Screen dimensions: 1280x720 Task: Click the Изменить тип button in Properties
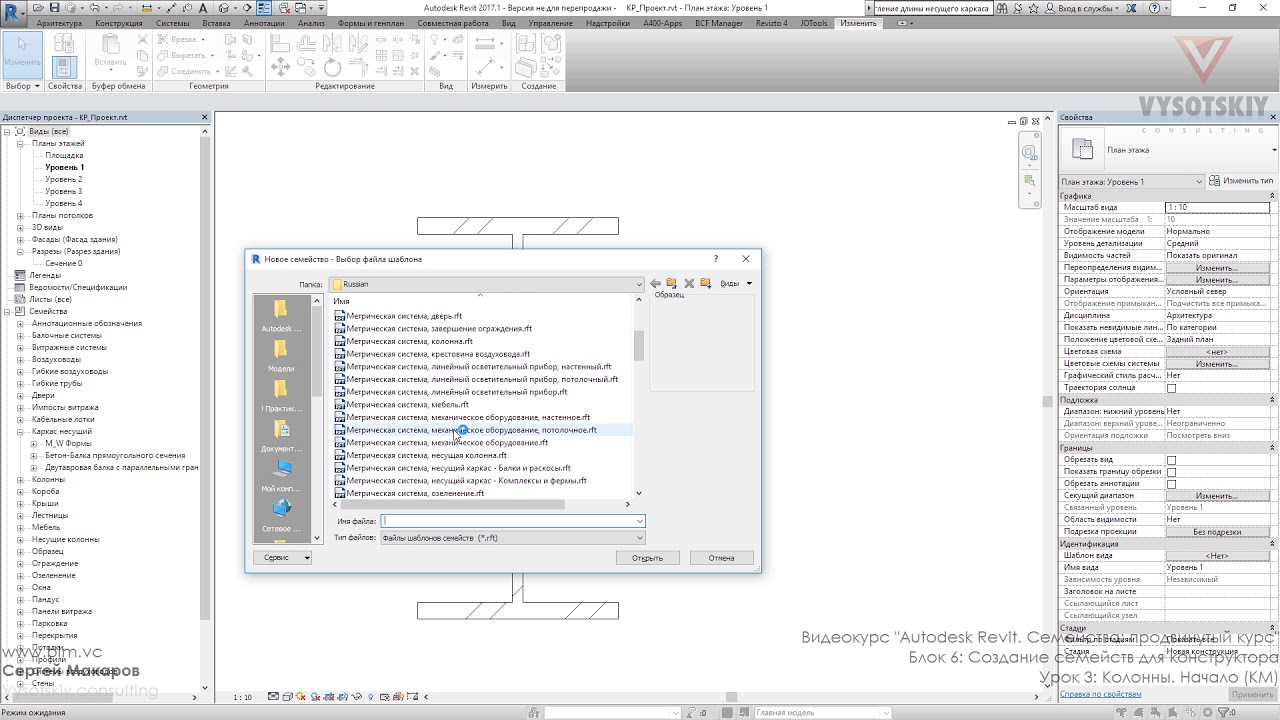click(x=1241, y=181)
